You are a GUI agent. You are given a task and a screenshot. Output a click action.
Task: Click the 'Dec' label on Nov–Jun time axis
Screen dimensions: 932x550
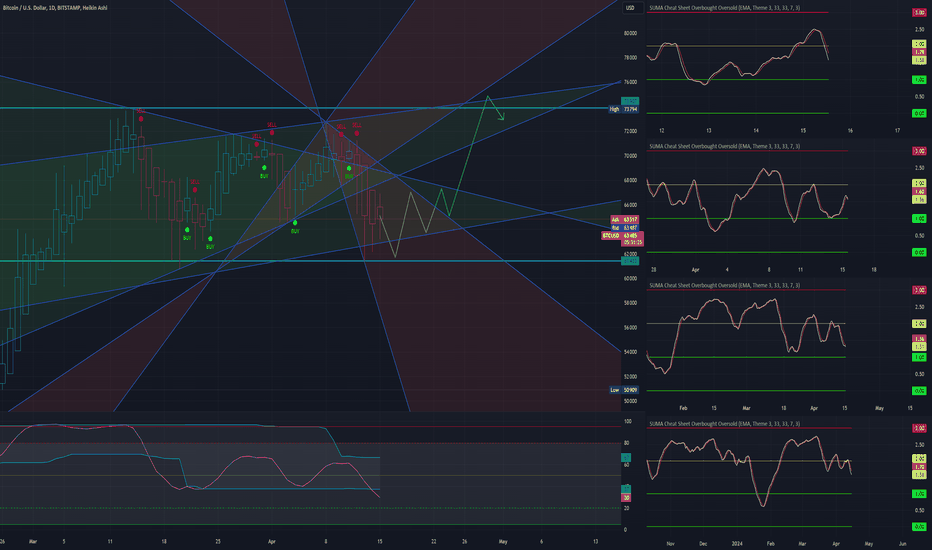point(703,543)
